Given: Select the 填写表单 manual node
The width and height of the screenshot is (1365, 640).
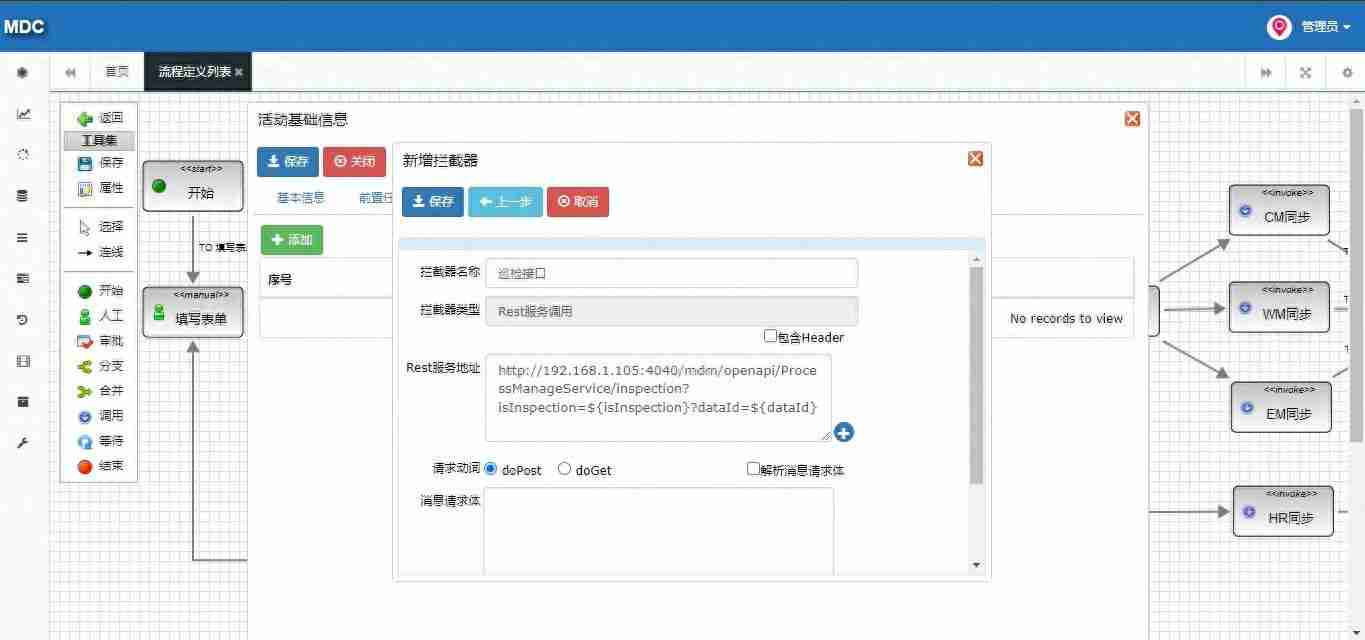Looking at the screenshot, I should point(193,312).
